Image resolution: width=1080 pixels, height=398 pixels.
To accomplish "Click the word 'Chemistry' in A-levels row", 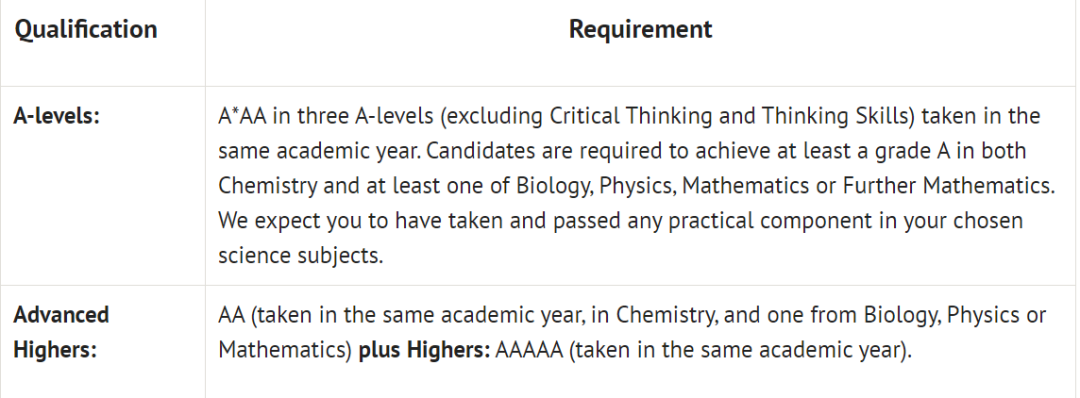I will coord(268,186).
